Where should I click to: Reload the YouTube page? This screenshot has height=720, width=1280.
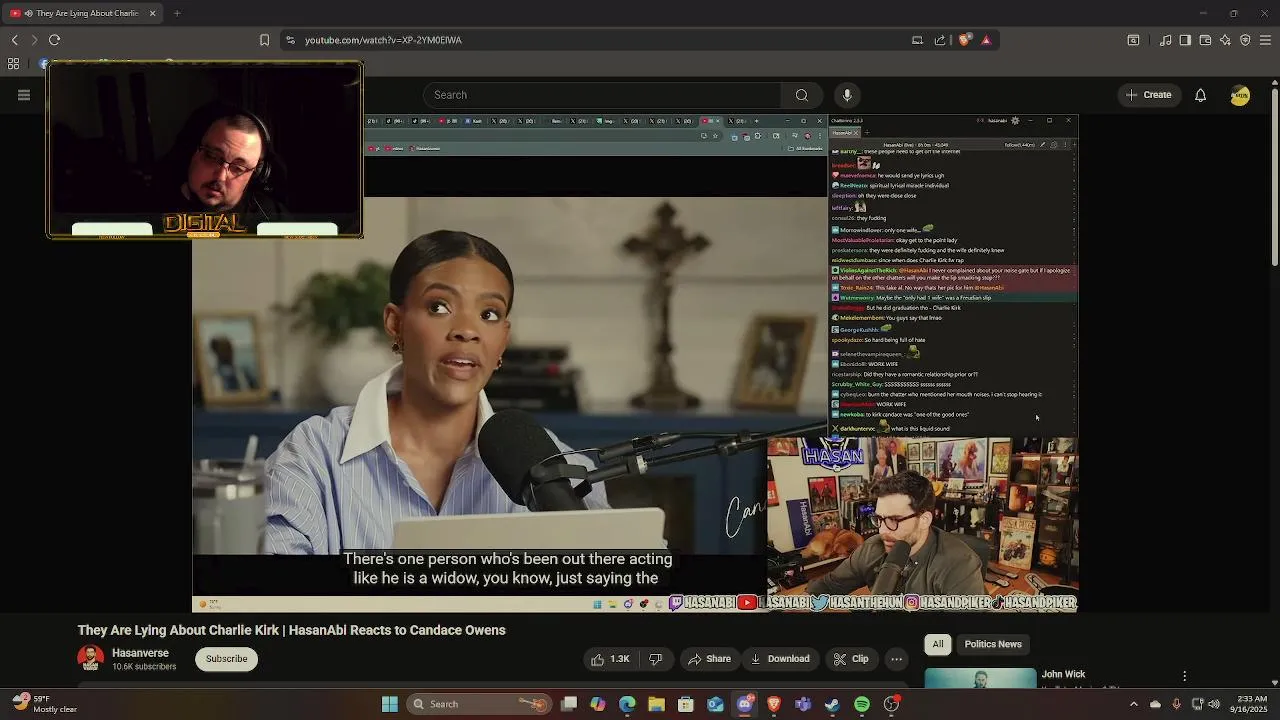click(54, 40)
